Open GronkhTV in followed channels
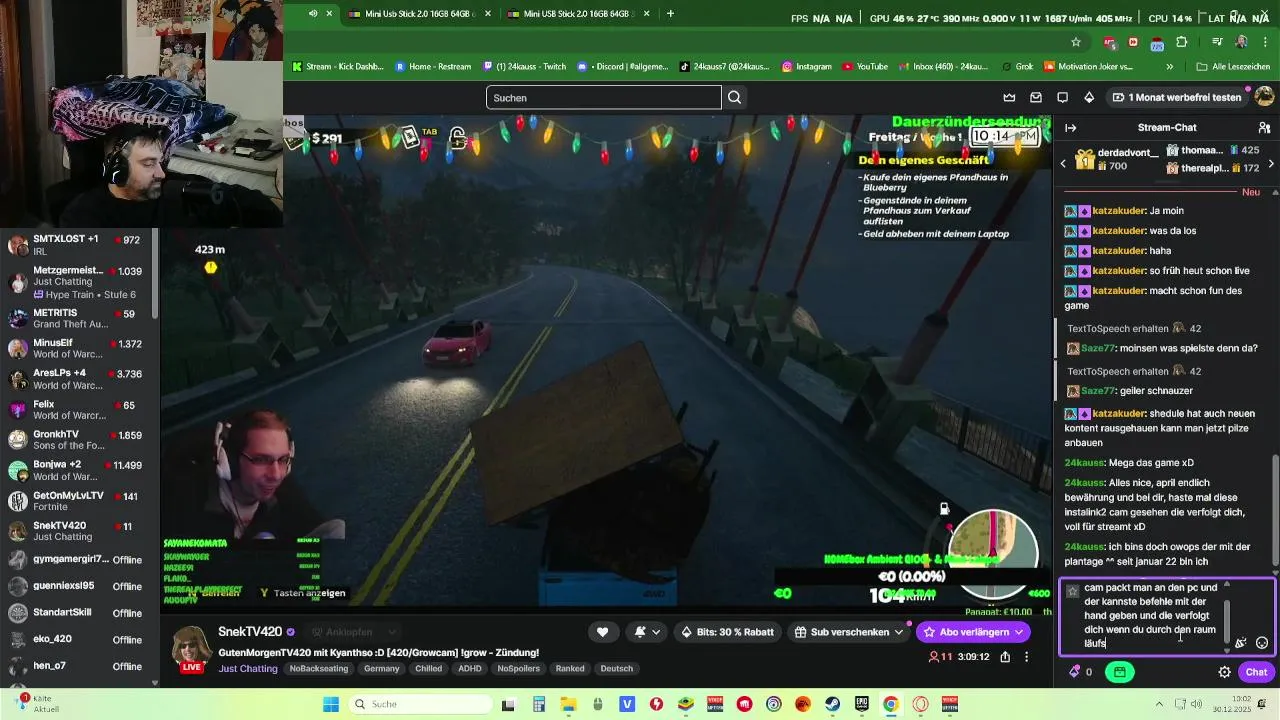The width and height of the screenshot is (1280, 720). pos(80,442)
